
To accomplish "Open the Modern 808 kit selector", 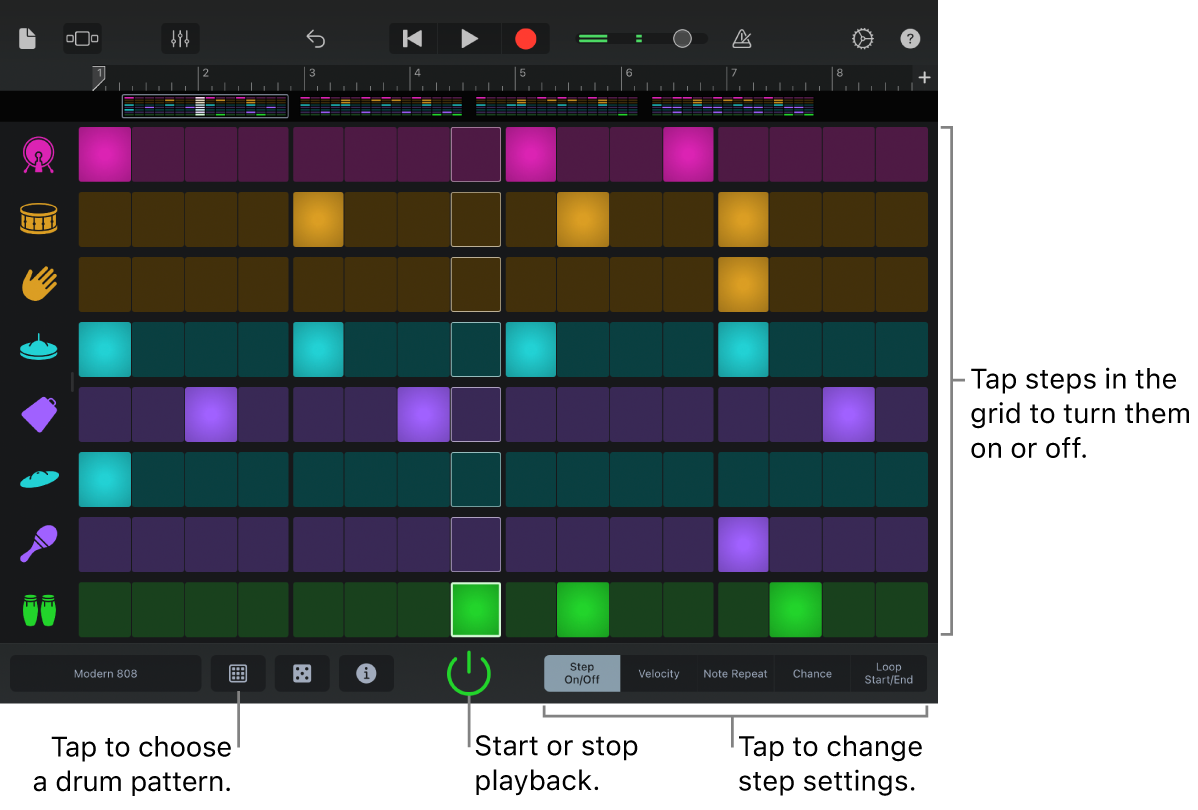I will pos(105,673).
